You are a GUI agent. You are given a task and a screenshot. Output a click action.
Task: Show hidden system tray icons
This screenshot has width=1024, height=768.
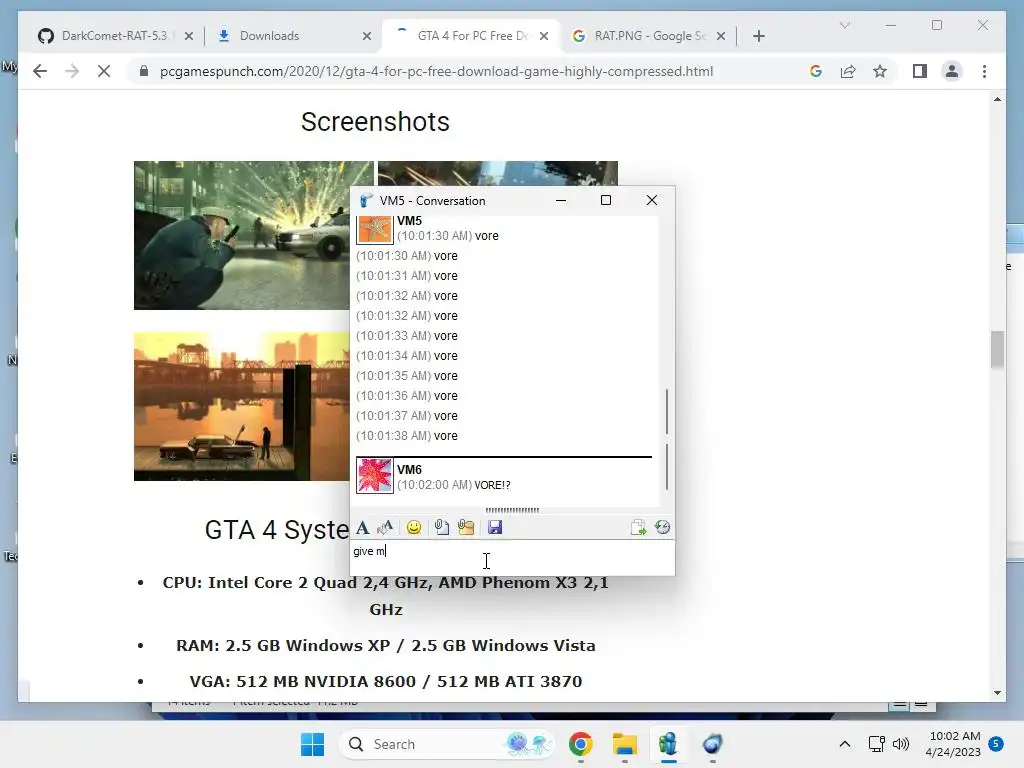coord(844,744)
